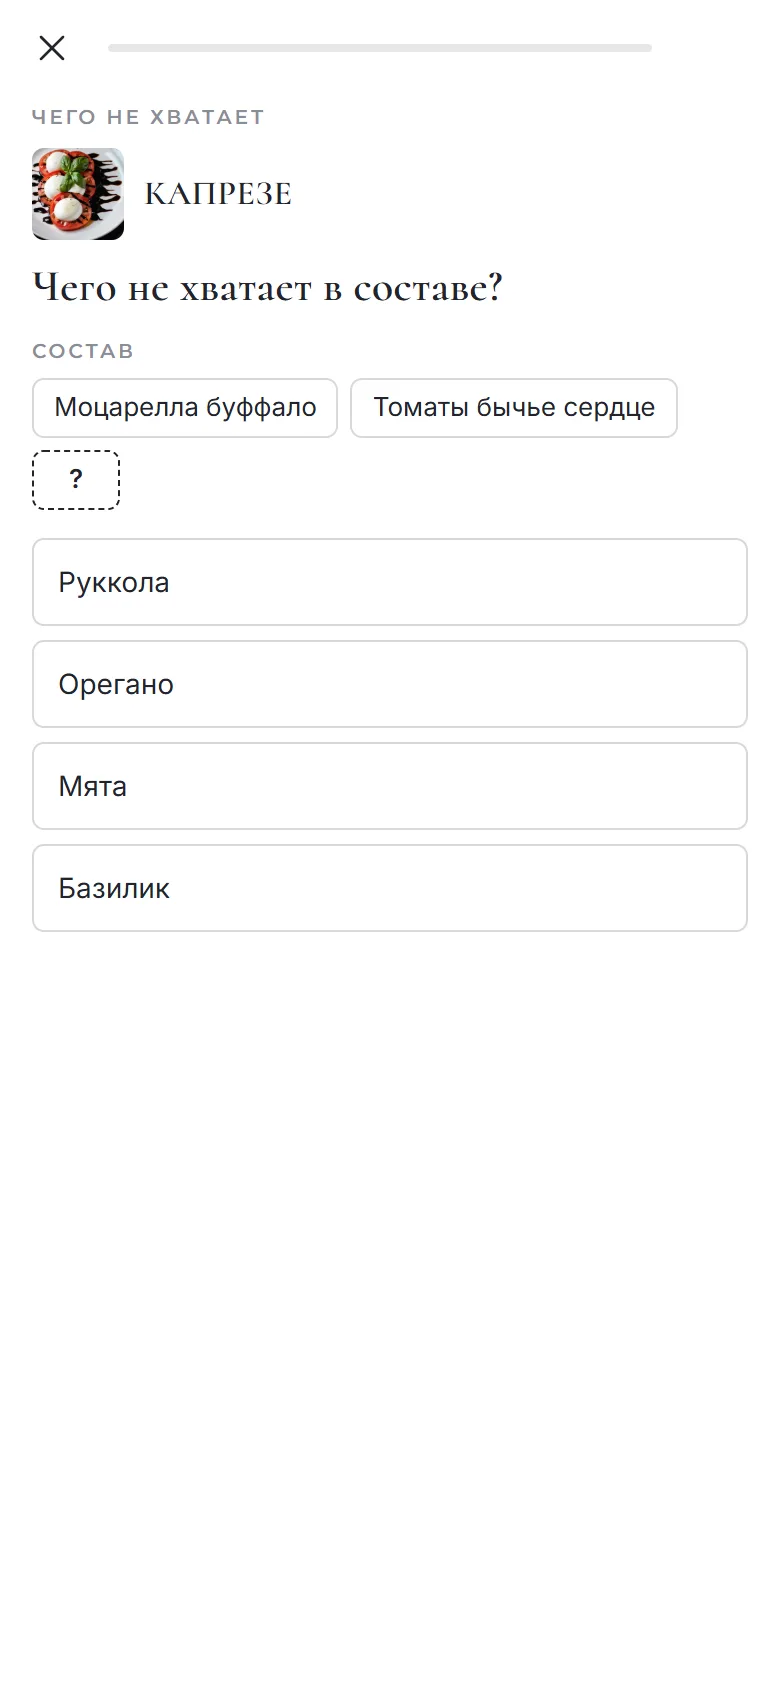Image resolution: width=780 pixels, height=1688 pixels.
Task: Pick the Мята answer option
Action: click(390, 786)
